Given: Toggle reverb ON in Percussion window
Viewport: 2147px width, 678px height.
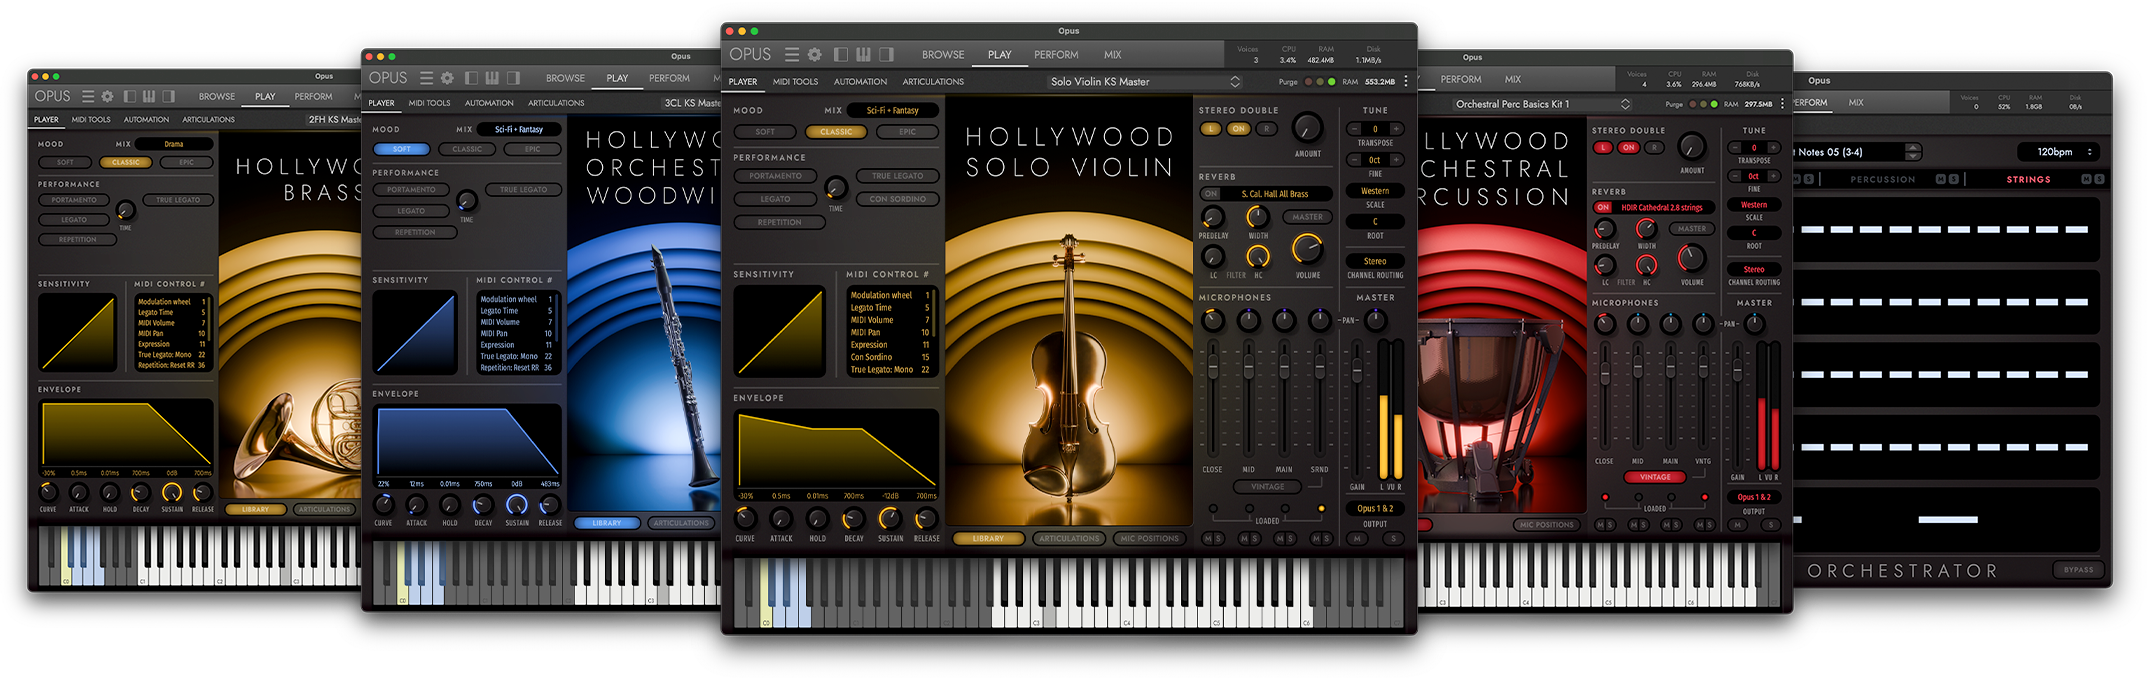Looking at the screenshot, I should click(x=1603, y=207).
